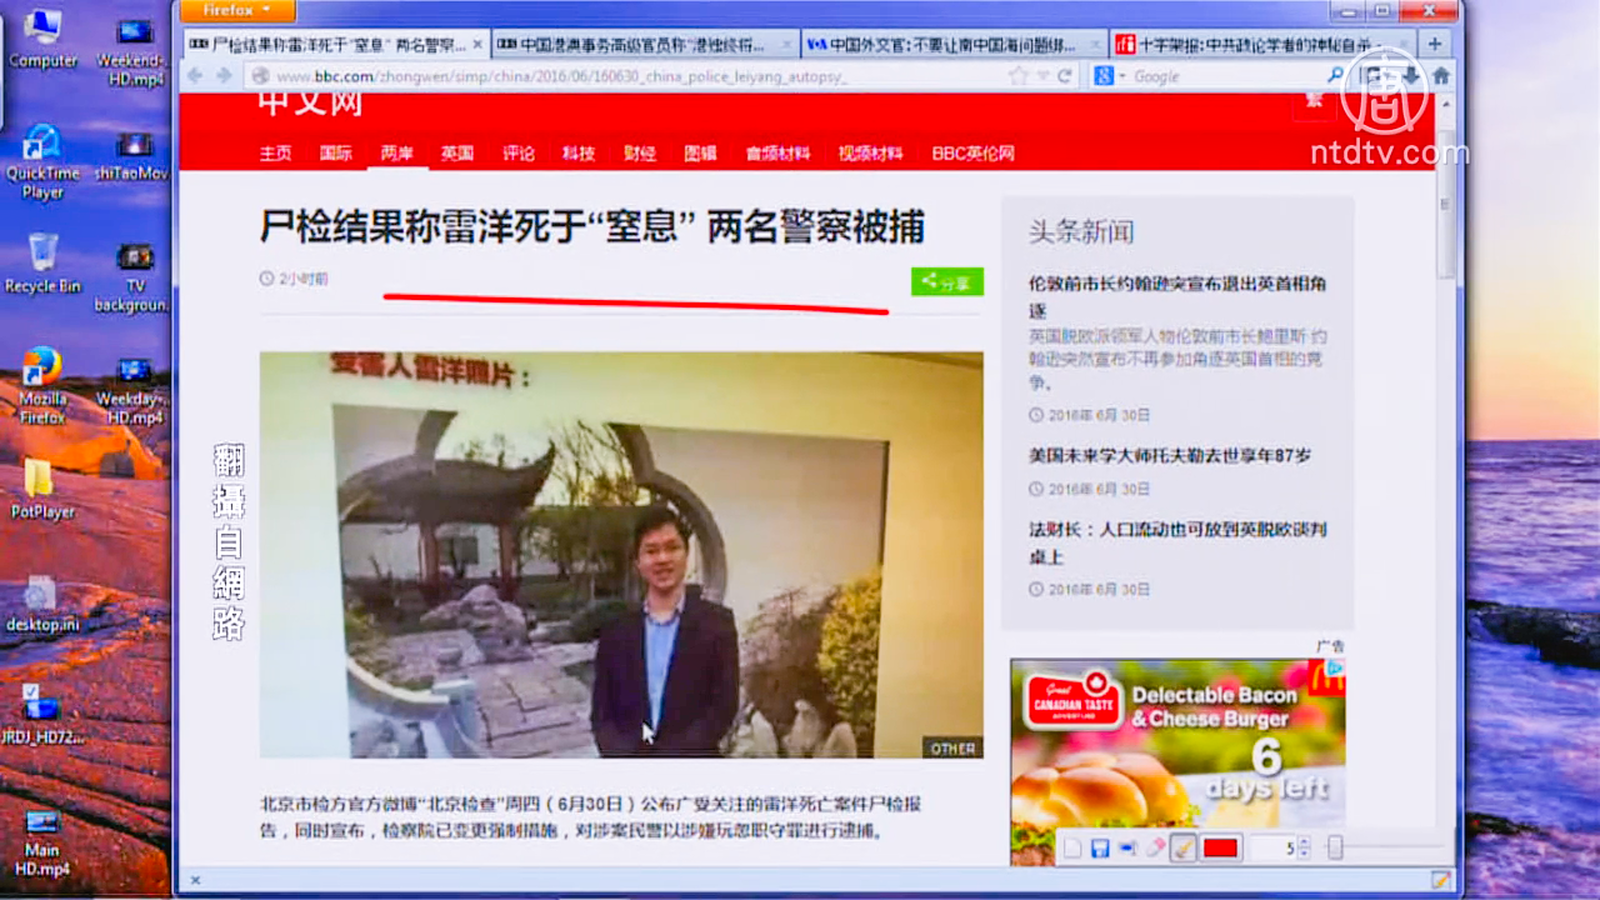Reload the page with the refresh icon

point(1065,76)
